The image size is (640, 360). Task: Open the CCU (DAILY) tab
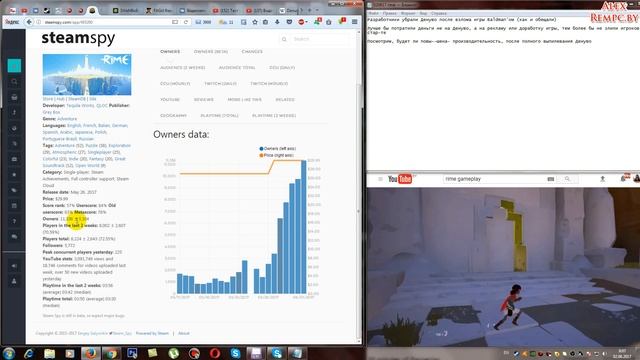point(282,68)
